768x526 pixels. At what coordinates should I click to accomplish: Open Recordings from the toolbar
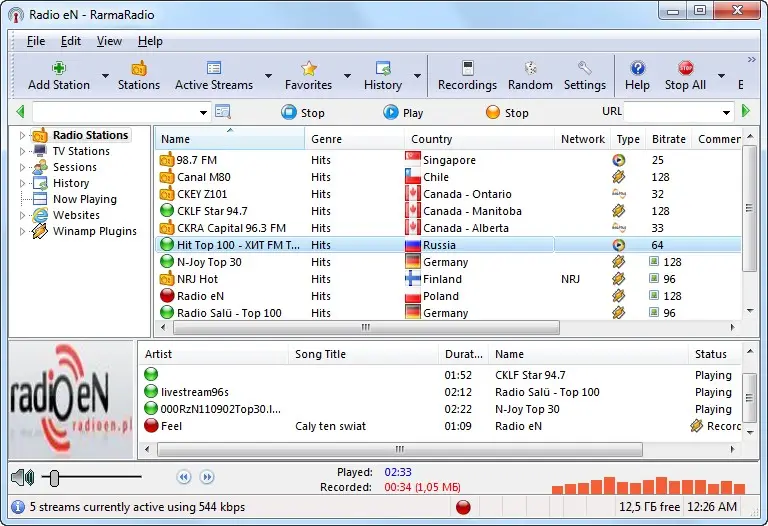(467, 75)
